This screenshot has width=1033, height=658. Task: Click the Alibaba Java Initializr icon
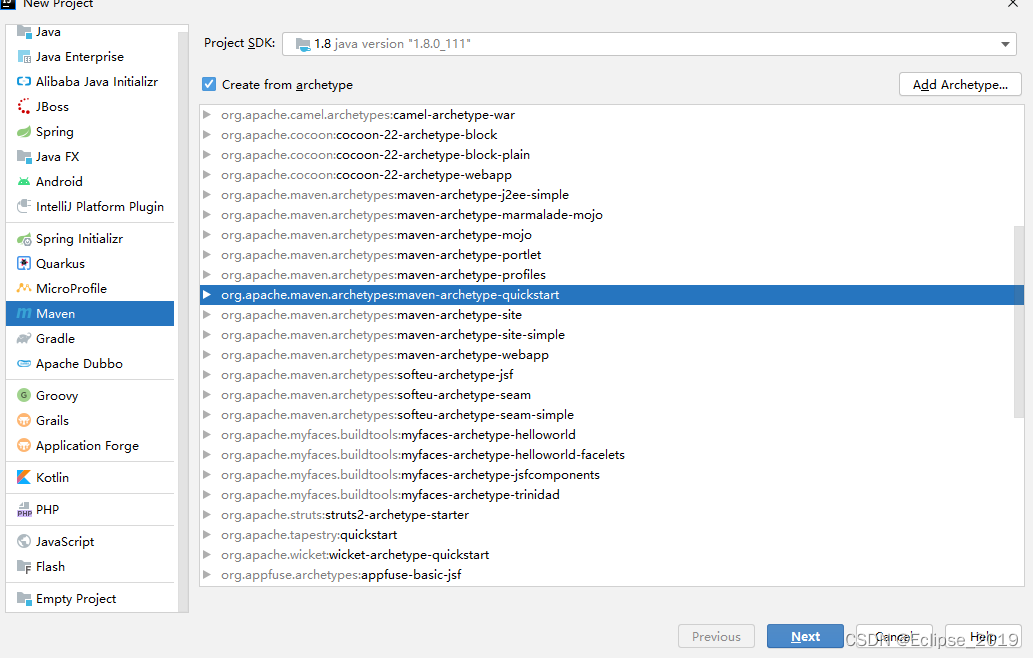tap(24, 82)
